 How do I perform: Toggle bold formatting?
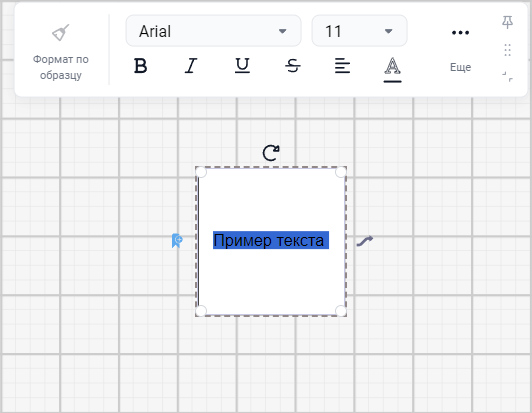140,65
